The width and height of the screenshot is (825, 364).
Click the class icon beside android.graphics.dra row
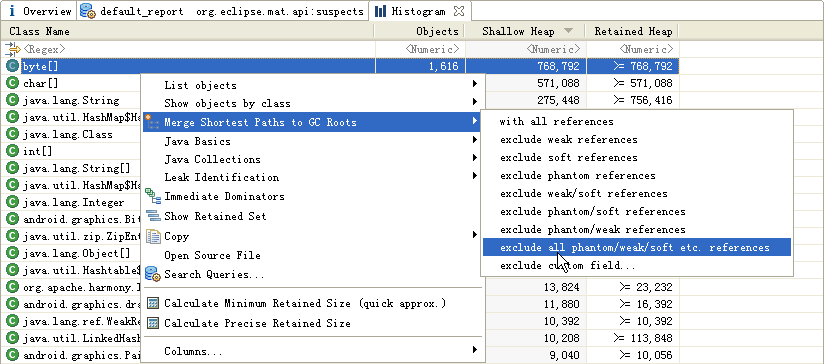pyautogui.click(x=13, y=304)
